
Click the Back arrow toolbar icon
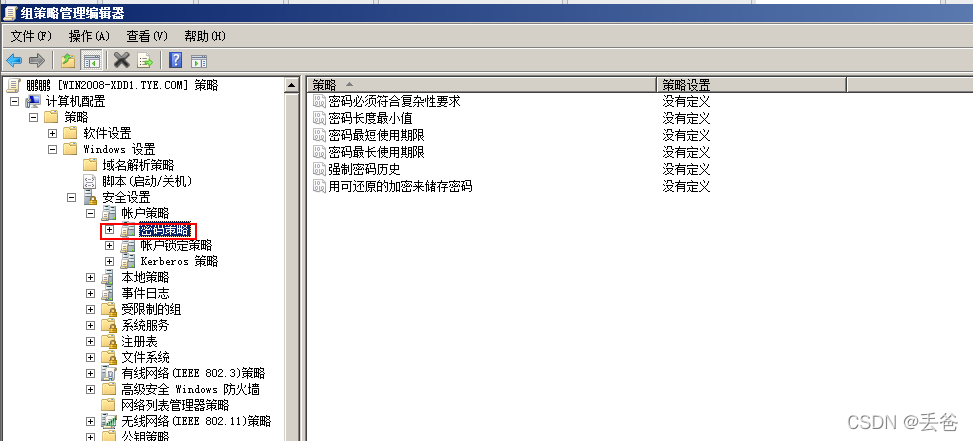coord(14,60)
